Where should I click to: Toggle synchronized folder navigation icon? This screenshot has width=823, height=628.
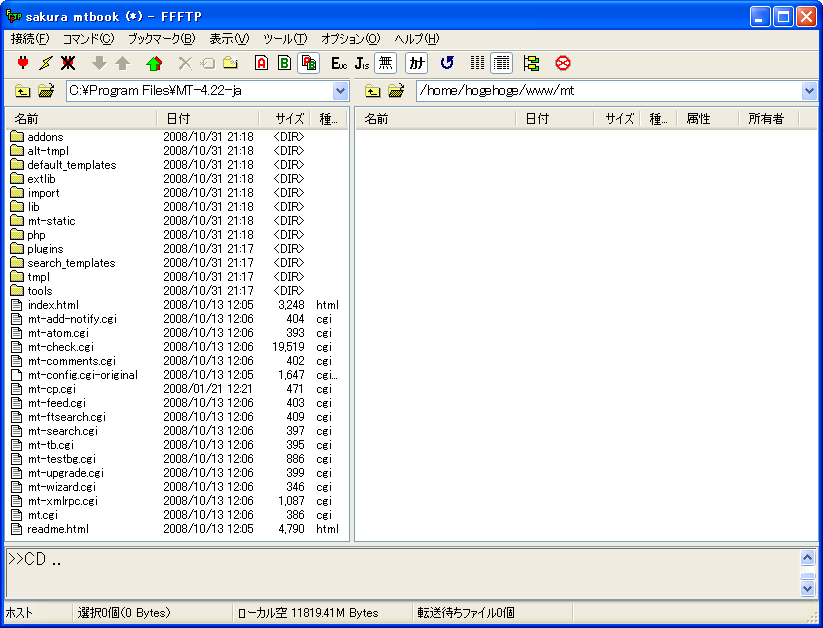[x=531, y=64]
